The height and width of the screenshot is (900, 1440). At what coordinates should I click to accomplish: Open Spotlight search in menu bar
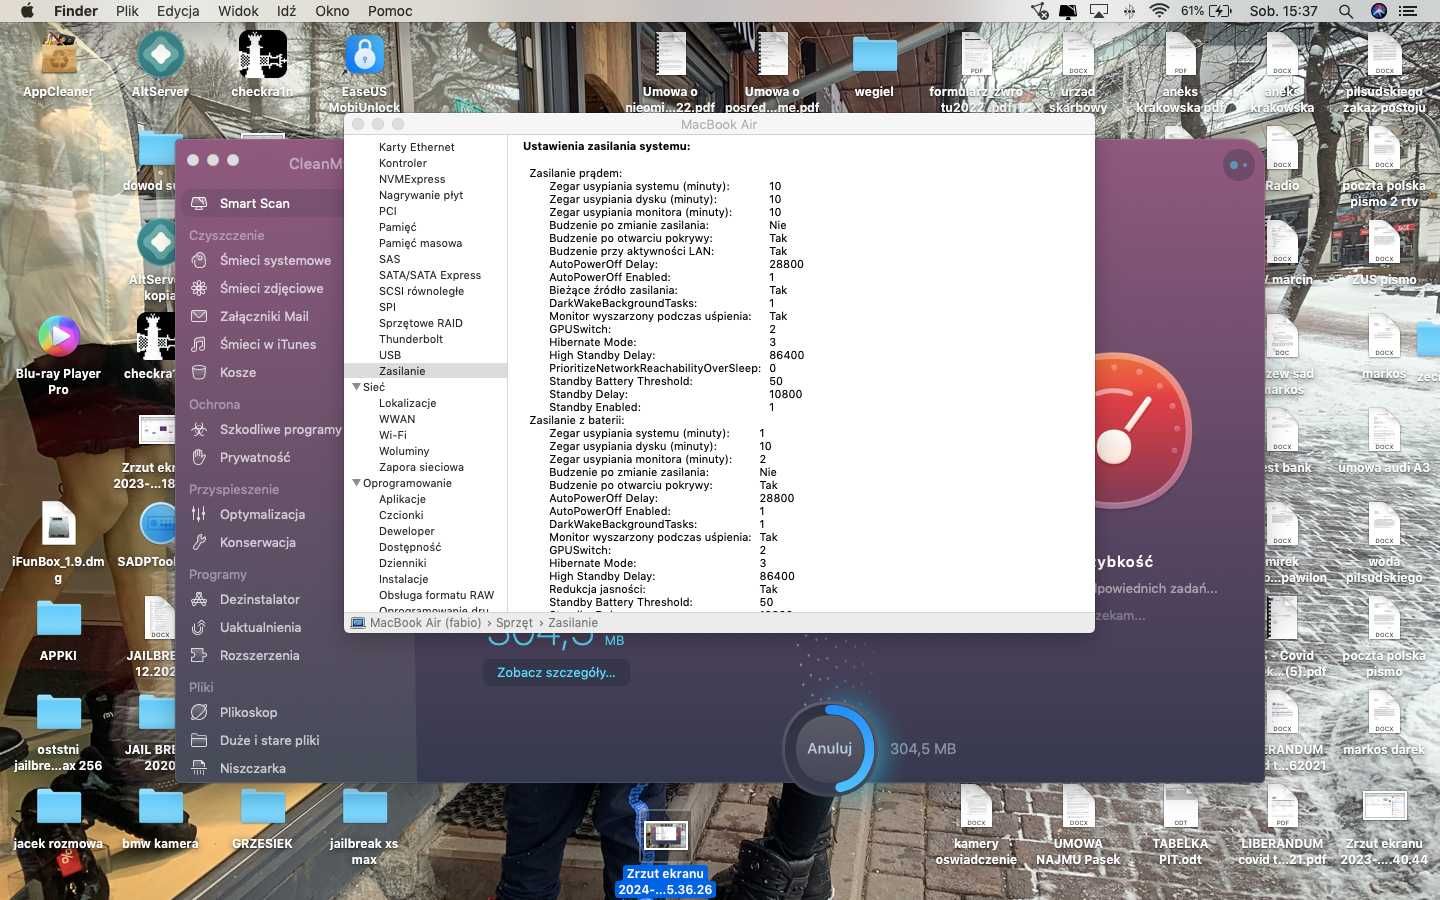pos(1346,11)
